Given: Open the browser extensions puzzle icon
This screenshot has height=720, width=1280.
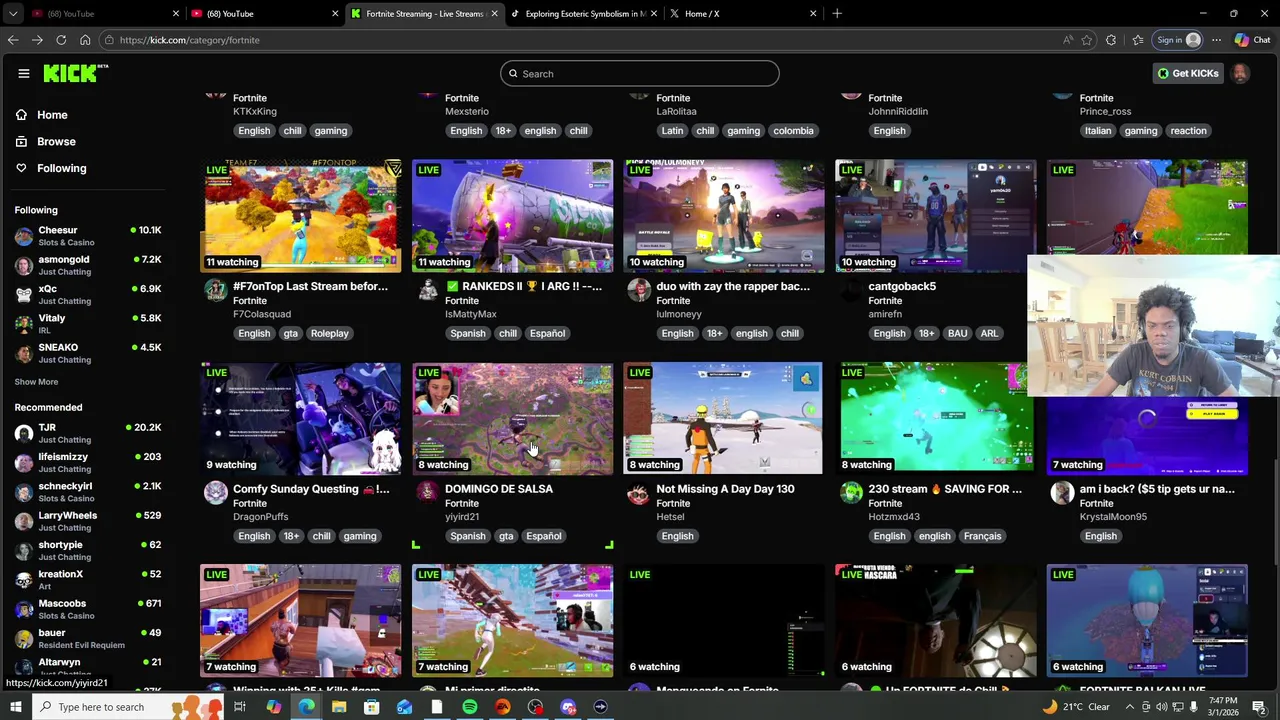Looking at the screenshot, I should pos(1111,40).
